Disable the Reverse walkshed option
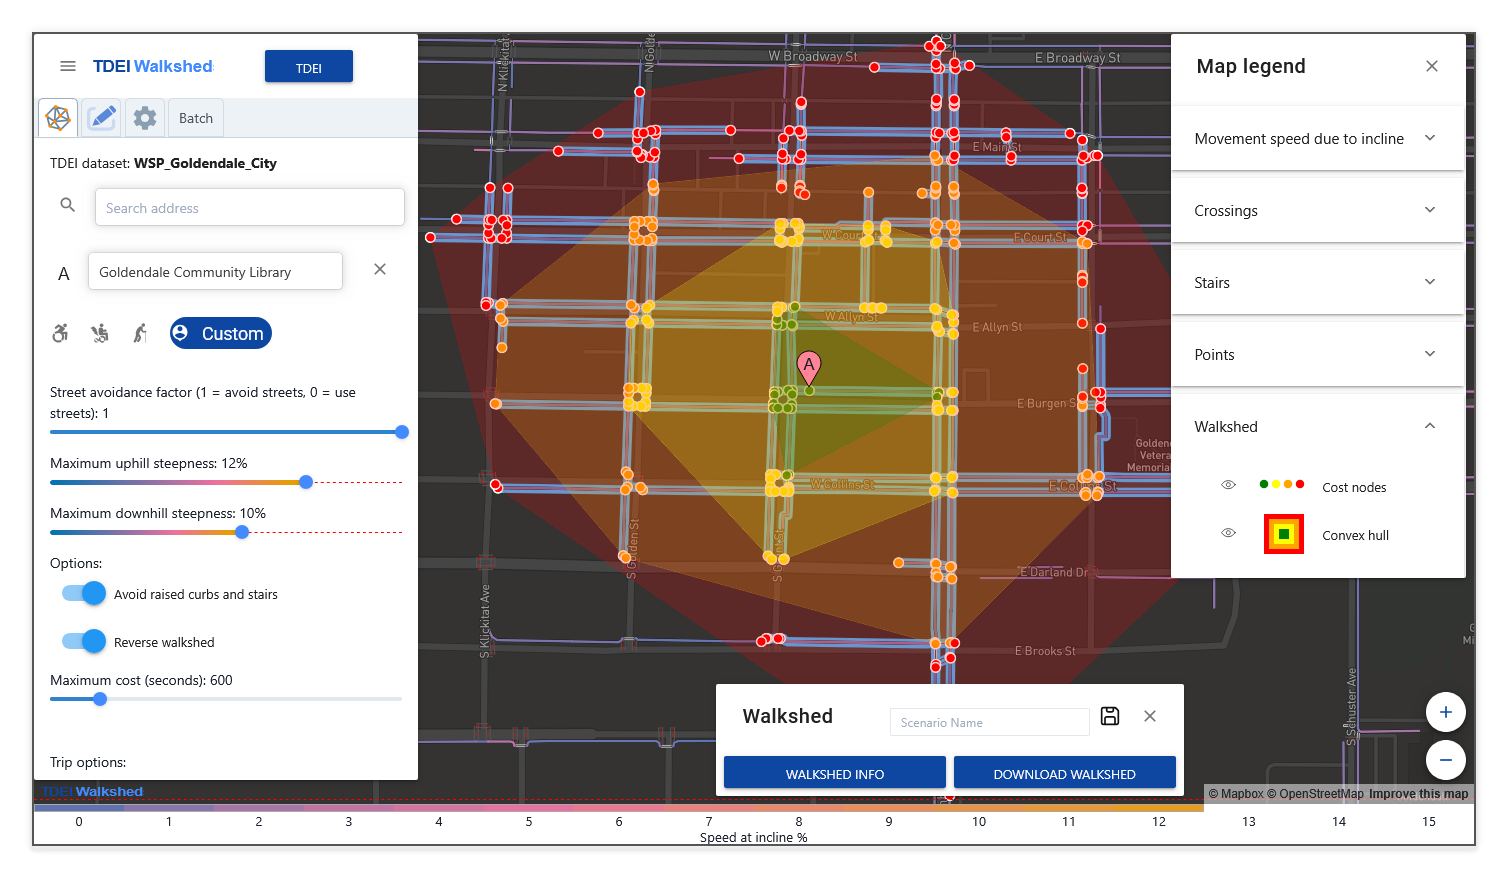The height and width of the screenshot is (878, 1508). click(x=82, y=641)
